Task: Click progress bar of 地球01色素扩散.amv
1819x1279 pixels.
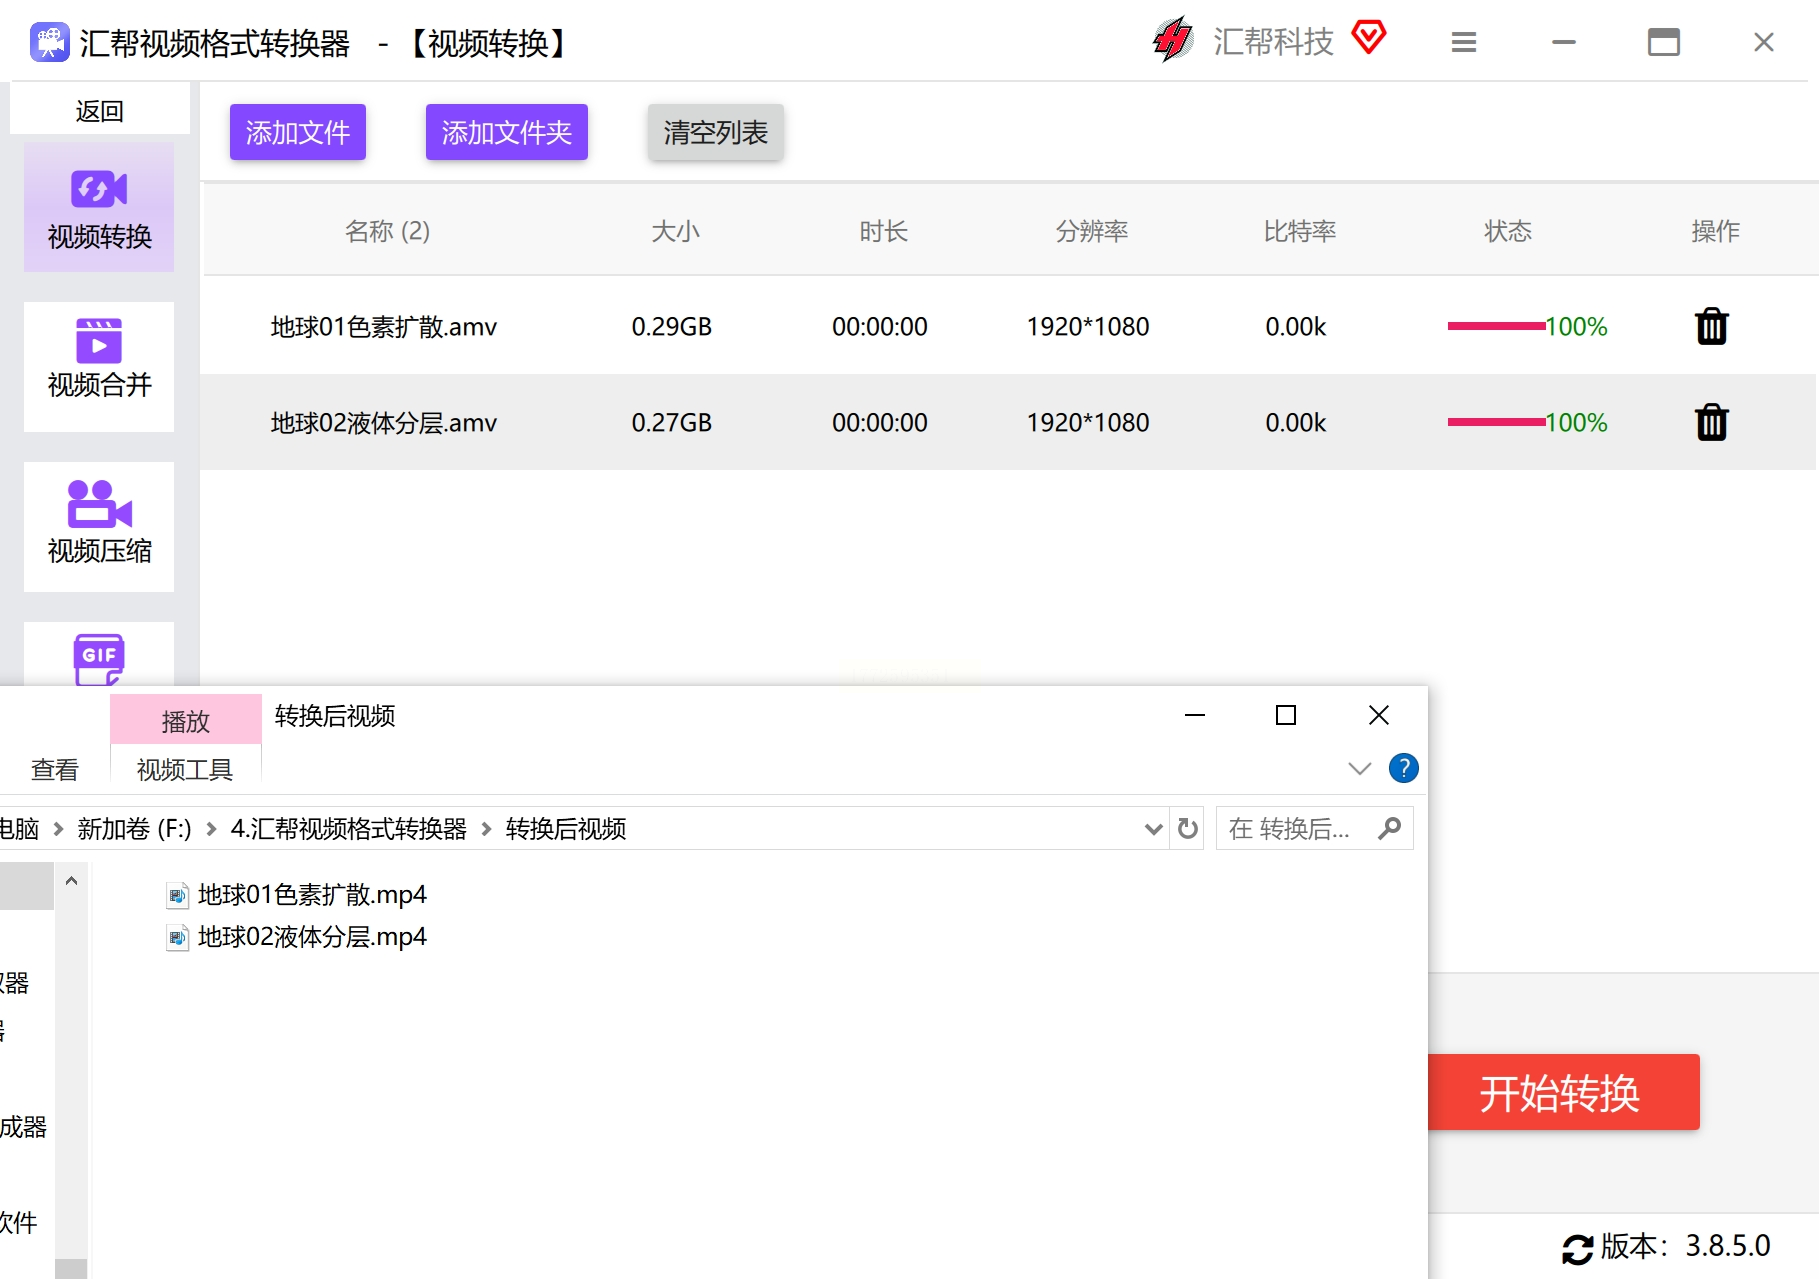Action: (x=1495, y=327)
